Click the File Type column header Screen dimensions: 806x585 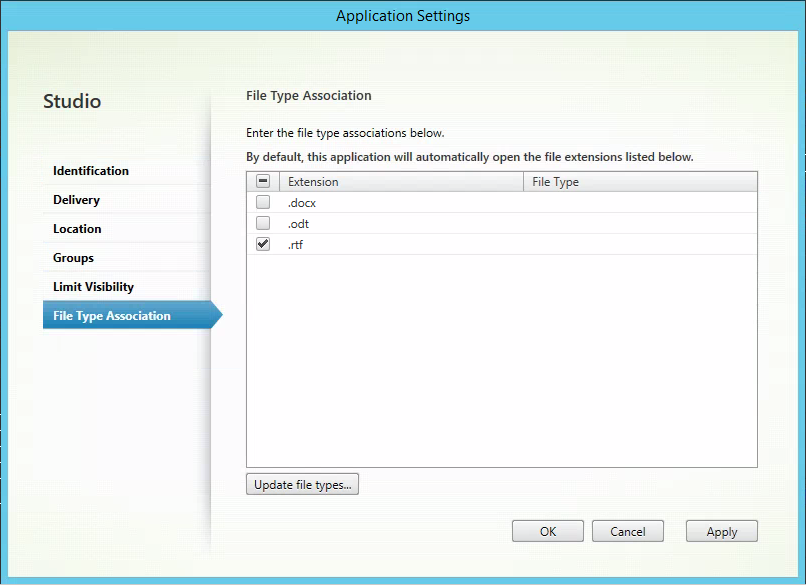click(640, 182)
